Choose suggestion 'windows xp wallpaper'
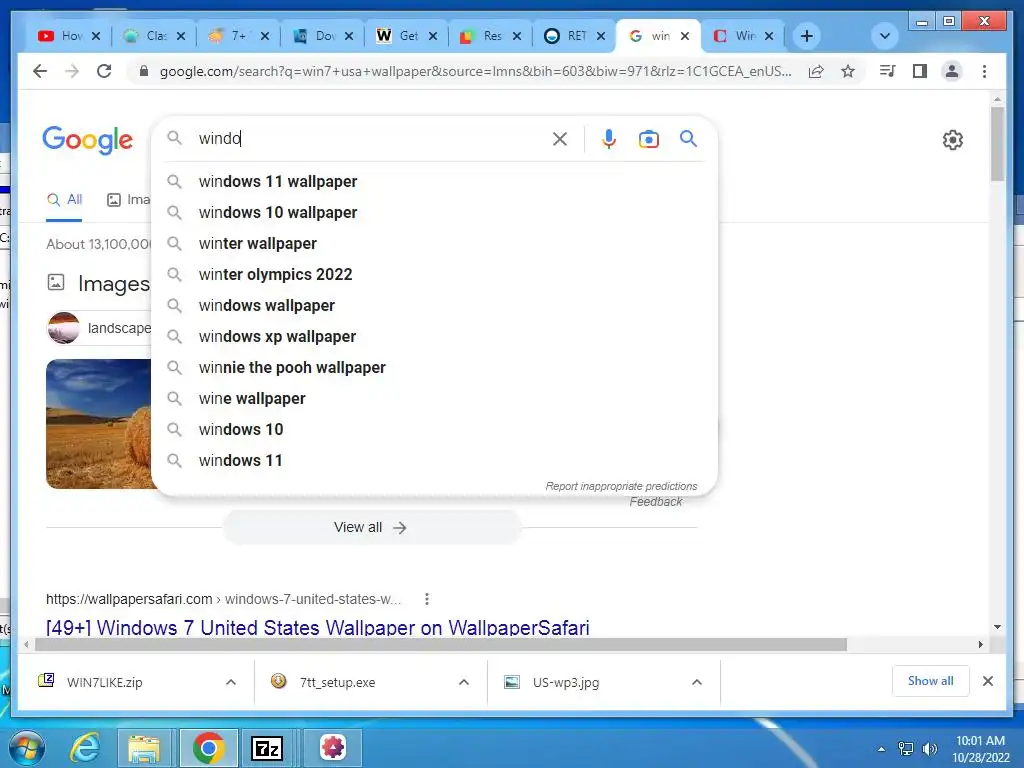The width and height of the screenshot is (1024, 768). coord(434,337)
